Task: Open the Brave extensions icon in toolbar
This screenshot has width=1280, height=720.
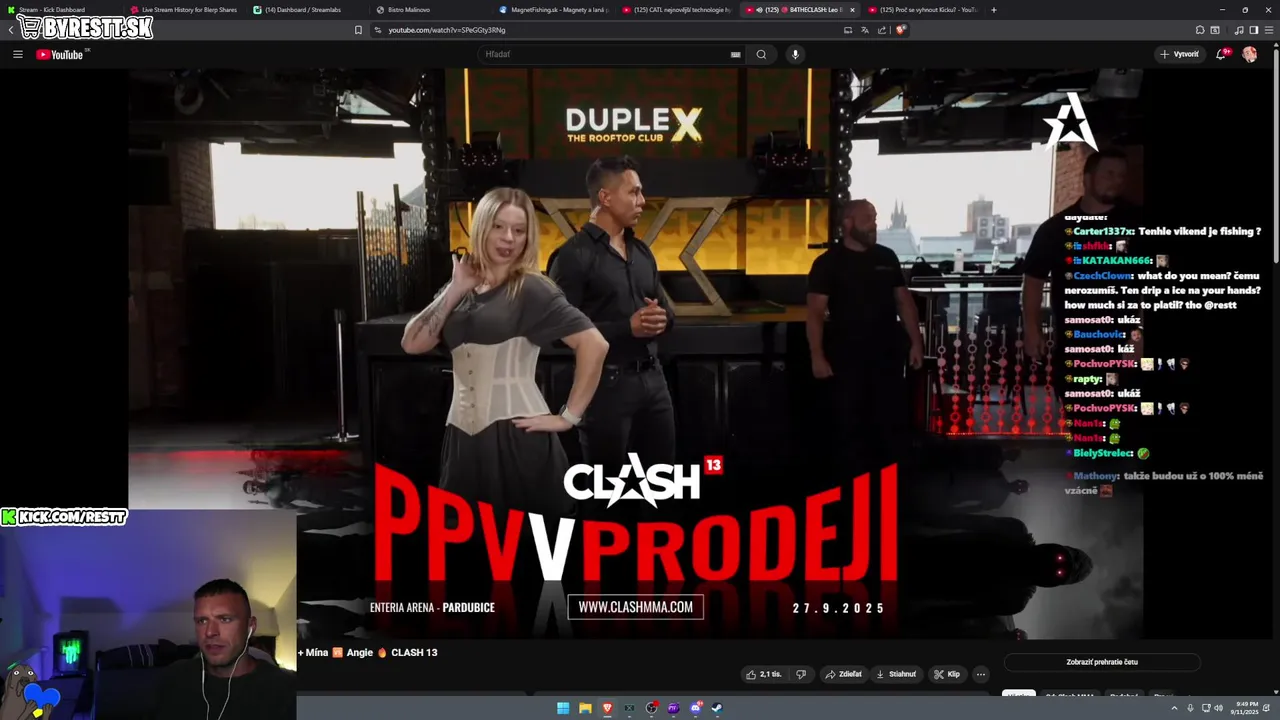Action: pos(1200,30)
